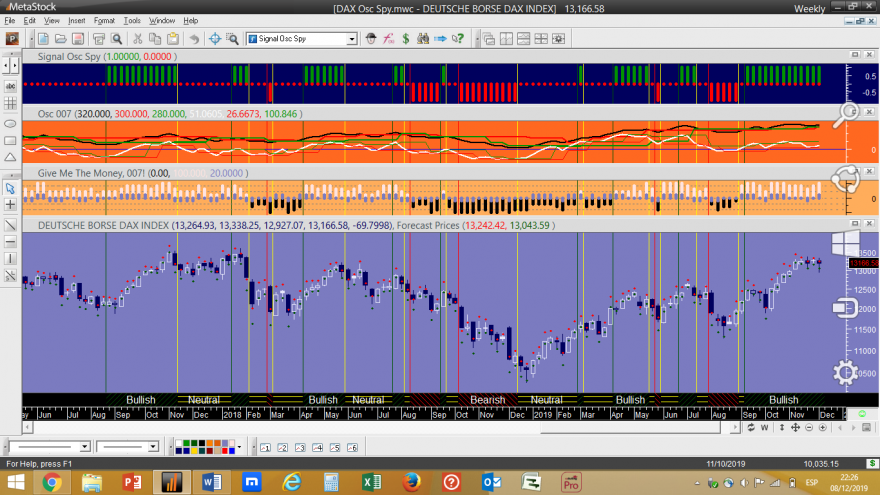This screenshot has width=880, height=495.
Task: Open Excel from the taskbar
Action: (371, 482)
